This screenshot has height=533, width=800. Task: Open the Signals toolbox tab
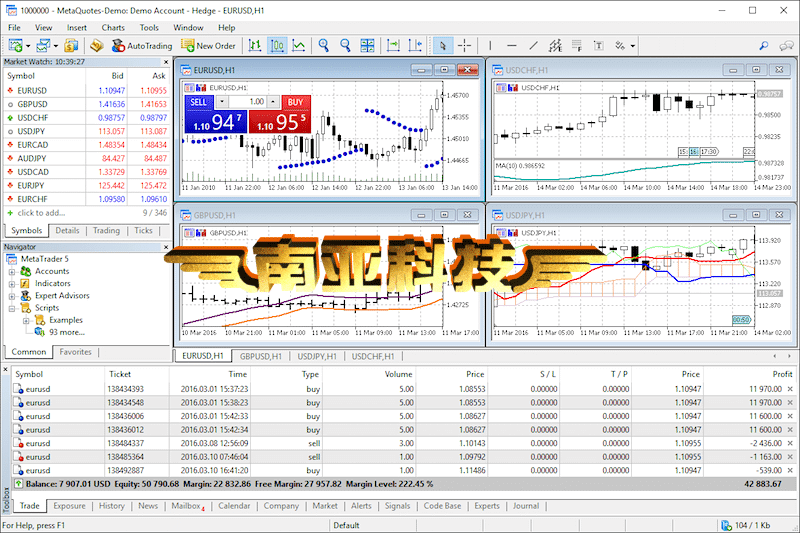[397, 506]
